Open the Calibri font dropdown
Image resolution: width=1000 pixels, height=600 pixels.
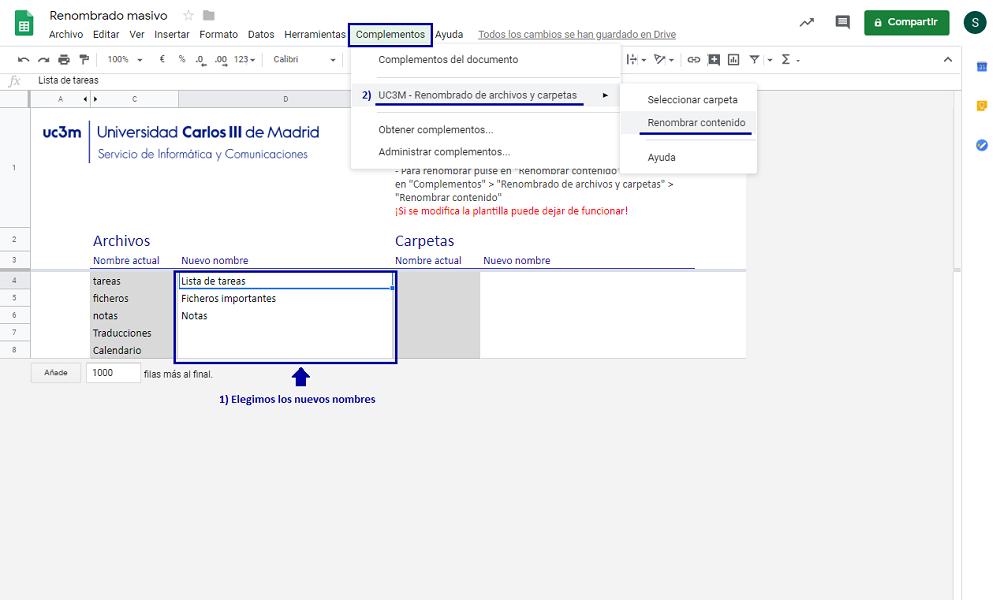[304, 59]
